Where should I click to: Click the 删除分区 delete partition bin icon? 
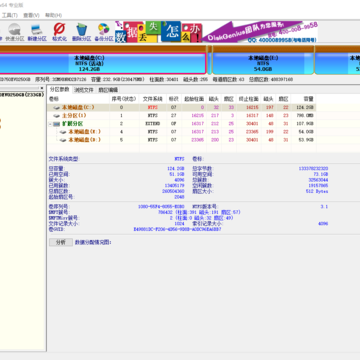(x=82, y=32)
